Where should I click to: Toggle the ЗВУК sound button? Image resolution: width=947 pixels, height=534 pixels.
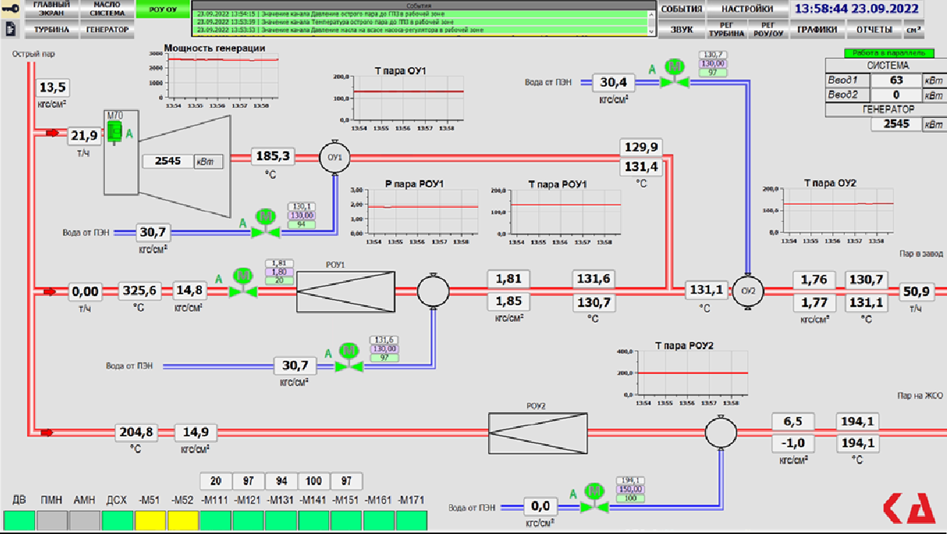coord(681,29)
